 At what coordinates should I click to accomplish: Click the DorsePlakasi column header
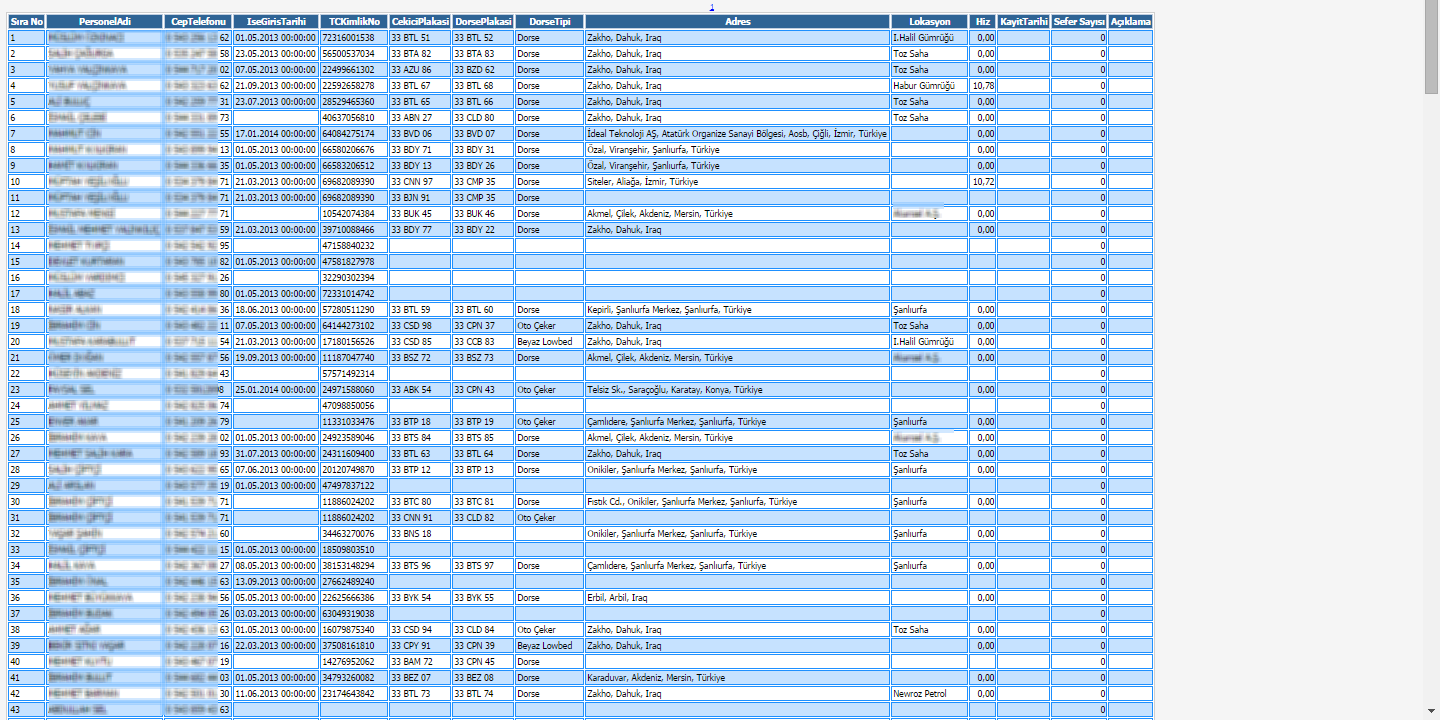[483, 22]
